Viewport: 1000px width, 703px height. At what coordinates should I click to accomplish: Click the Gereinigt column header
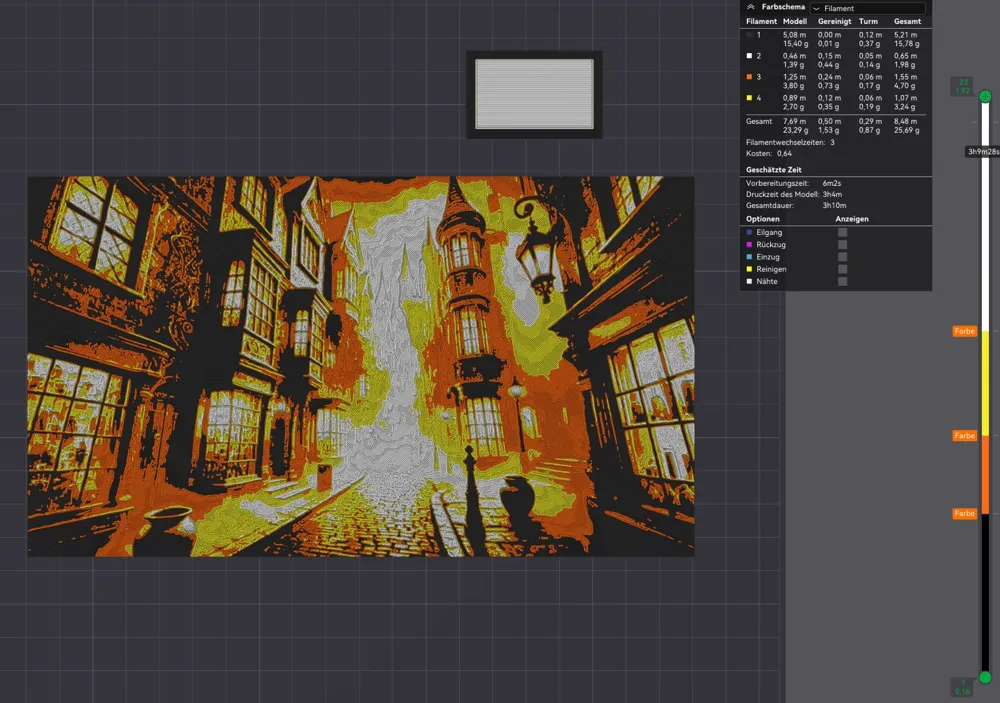coord(834,22)
